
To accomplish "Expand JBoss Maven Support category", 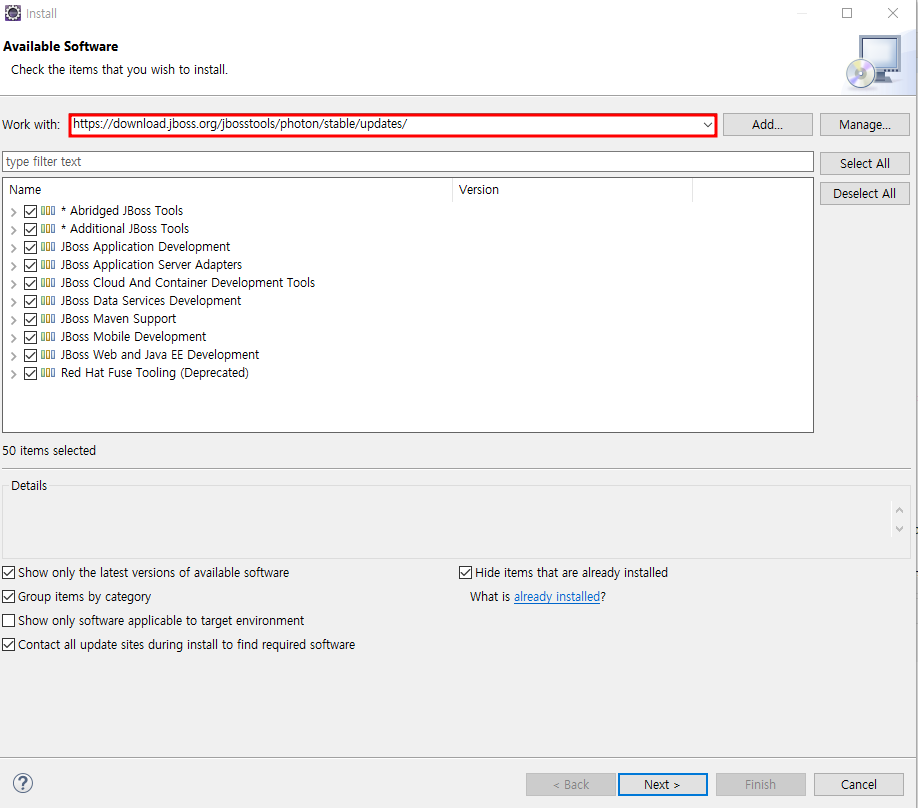I will [13, 320].
